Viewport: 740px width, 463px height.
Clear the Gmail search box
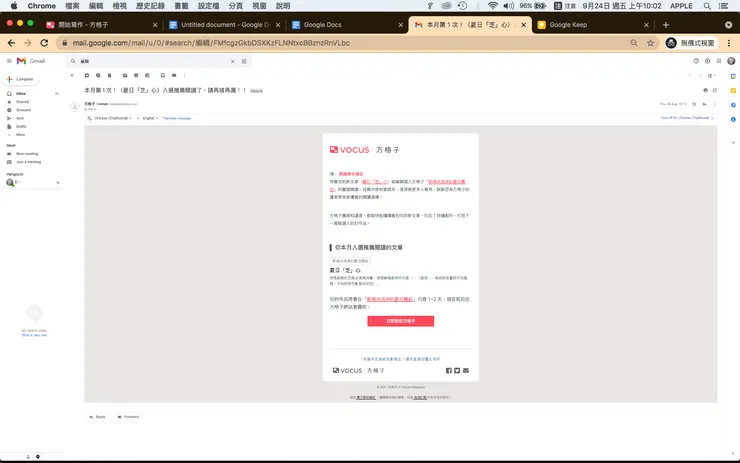click(233, 61)
